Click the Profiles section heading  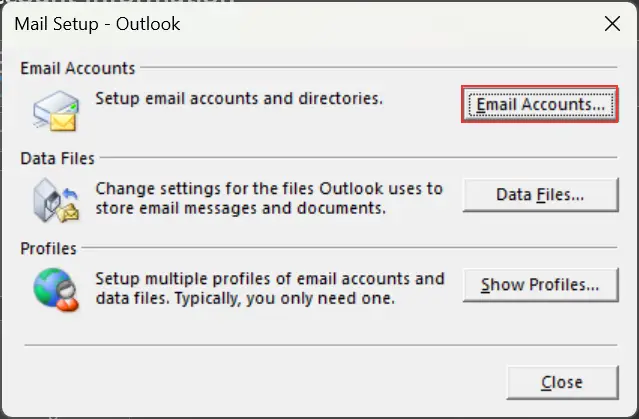pyautogui.click(x=48, y=248)
